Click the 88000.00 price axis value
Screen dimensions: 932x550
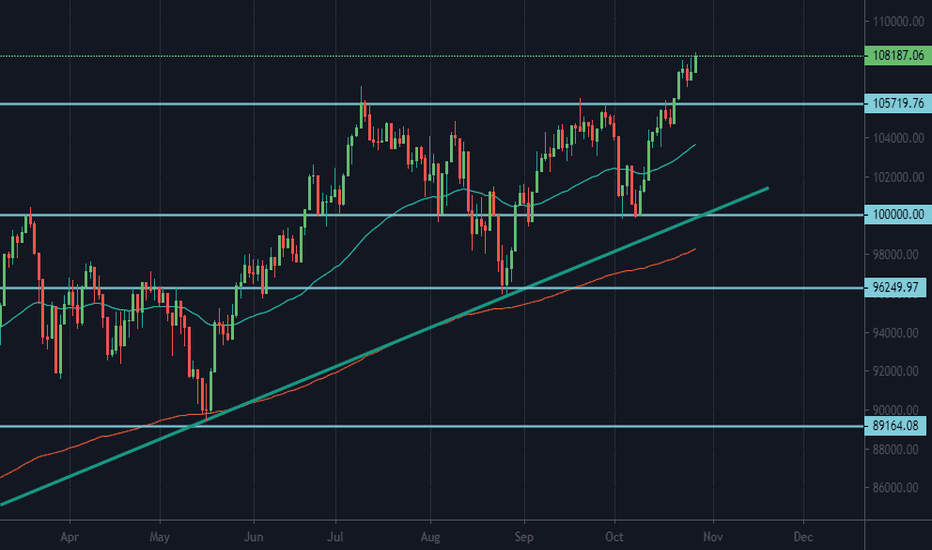[x=895, y=450]
